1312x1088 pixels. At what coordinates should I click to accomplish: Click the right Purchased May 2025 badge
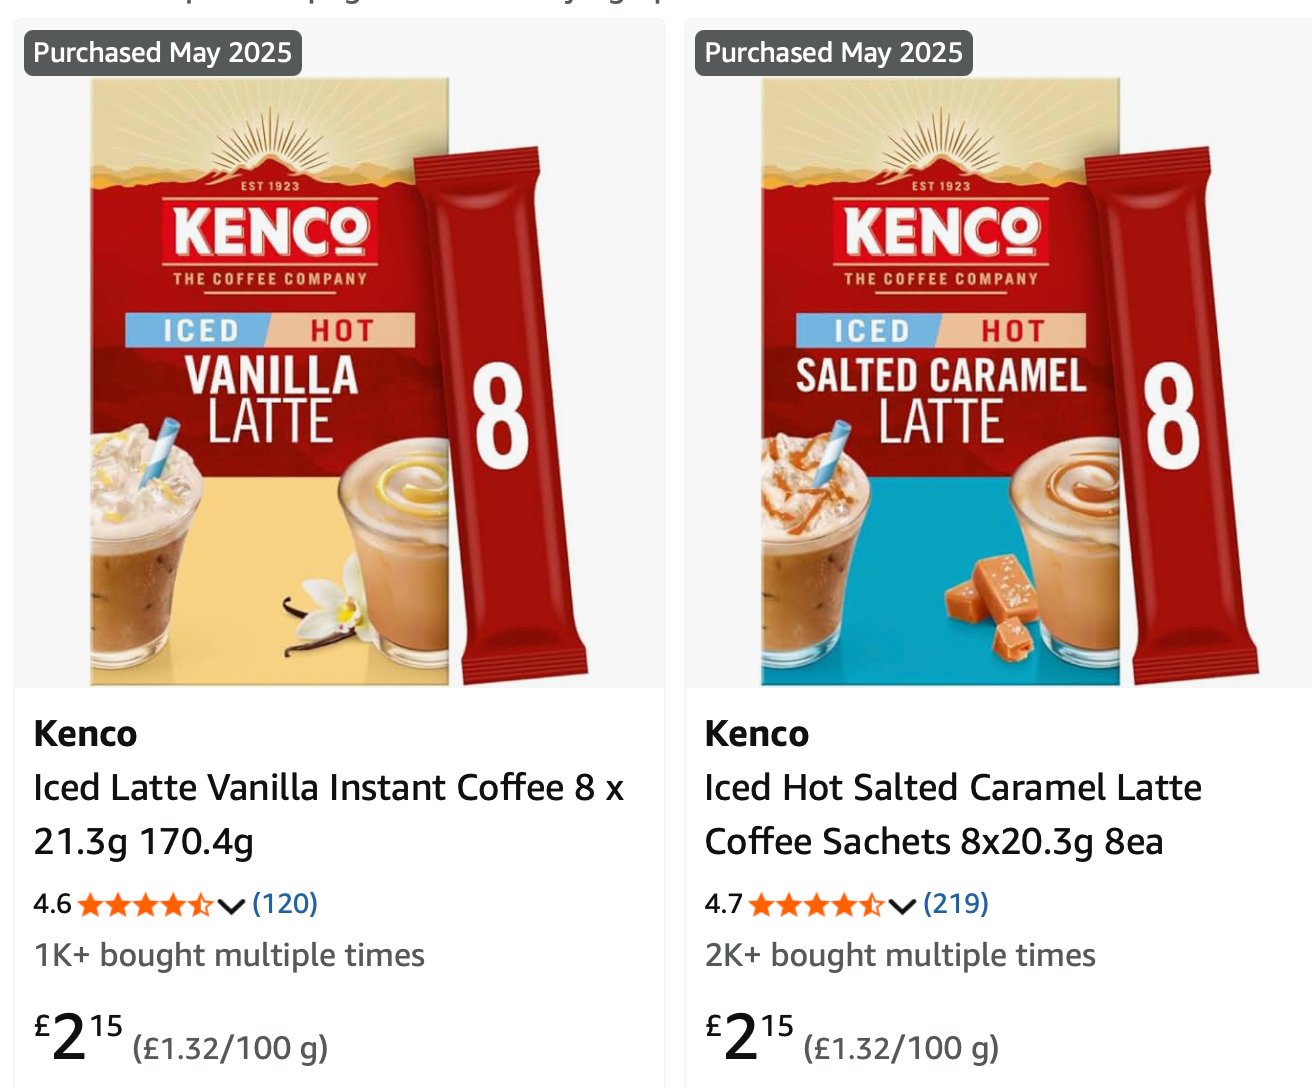coord(834,53)
